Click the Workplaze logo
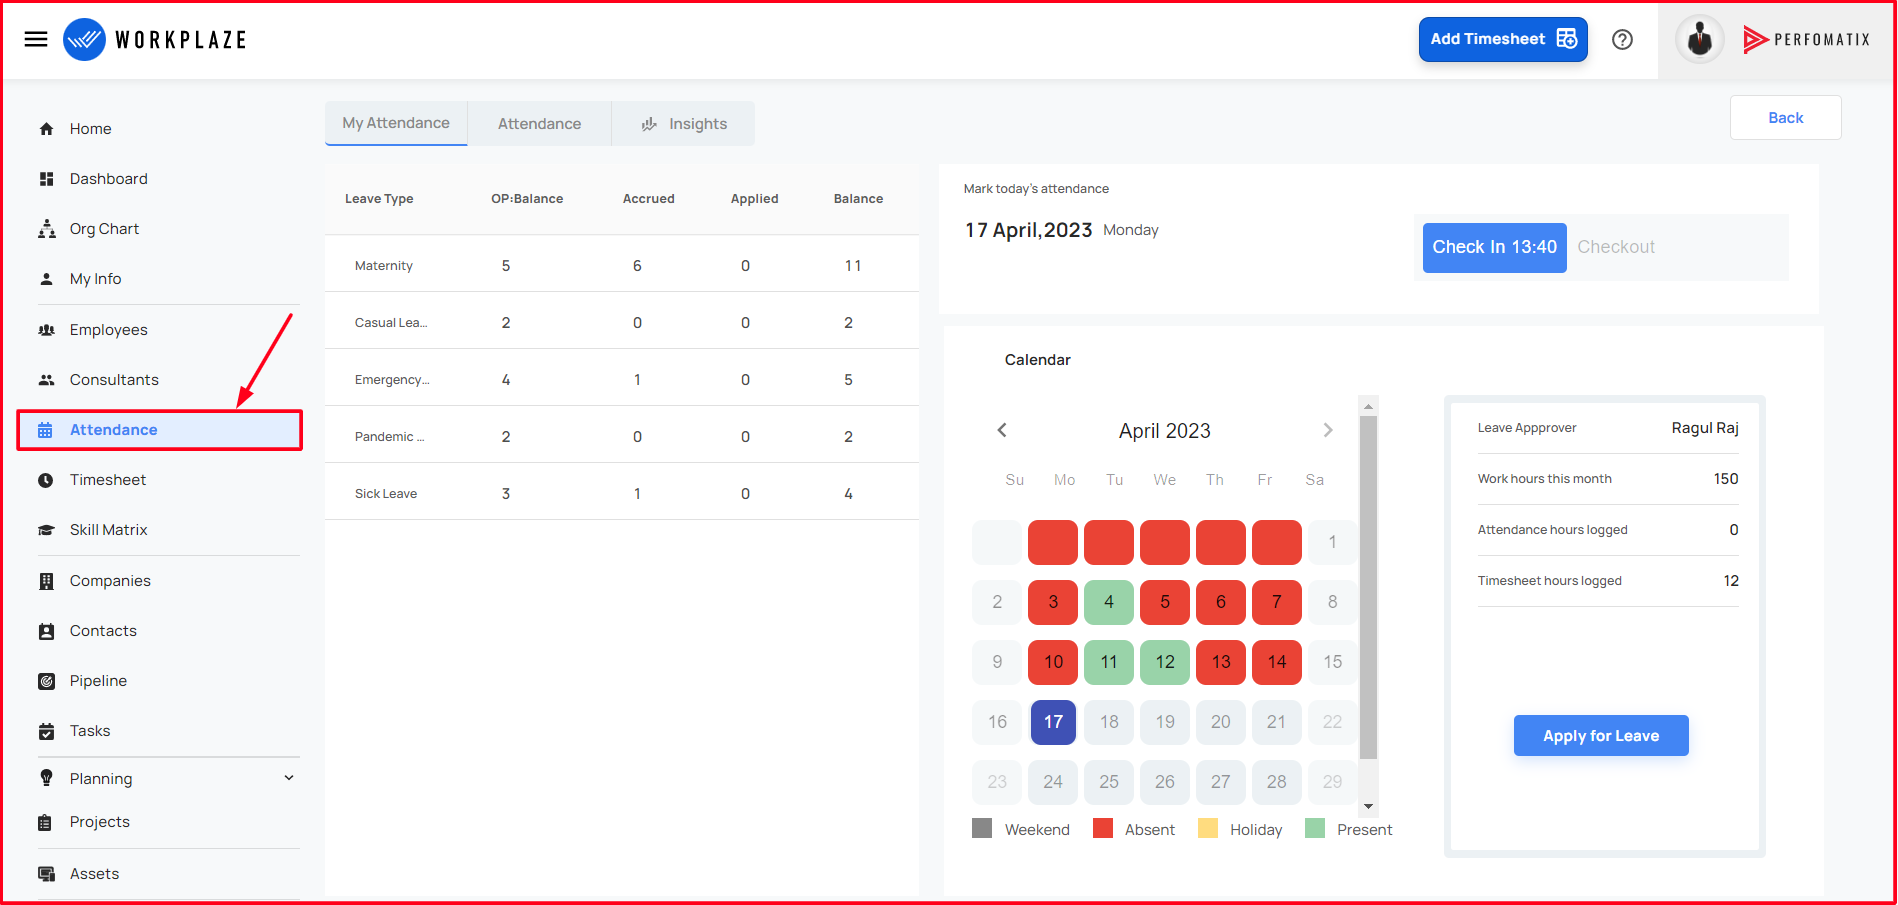The height and width of the screenshot is (905, 1898). (x=155, y=39)
